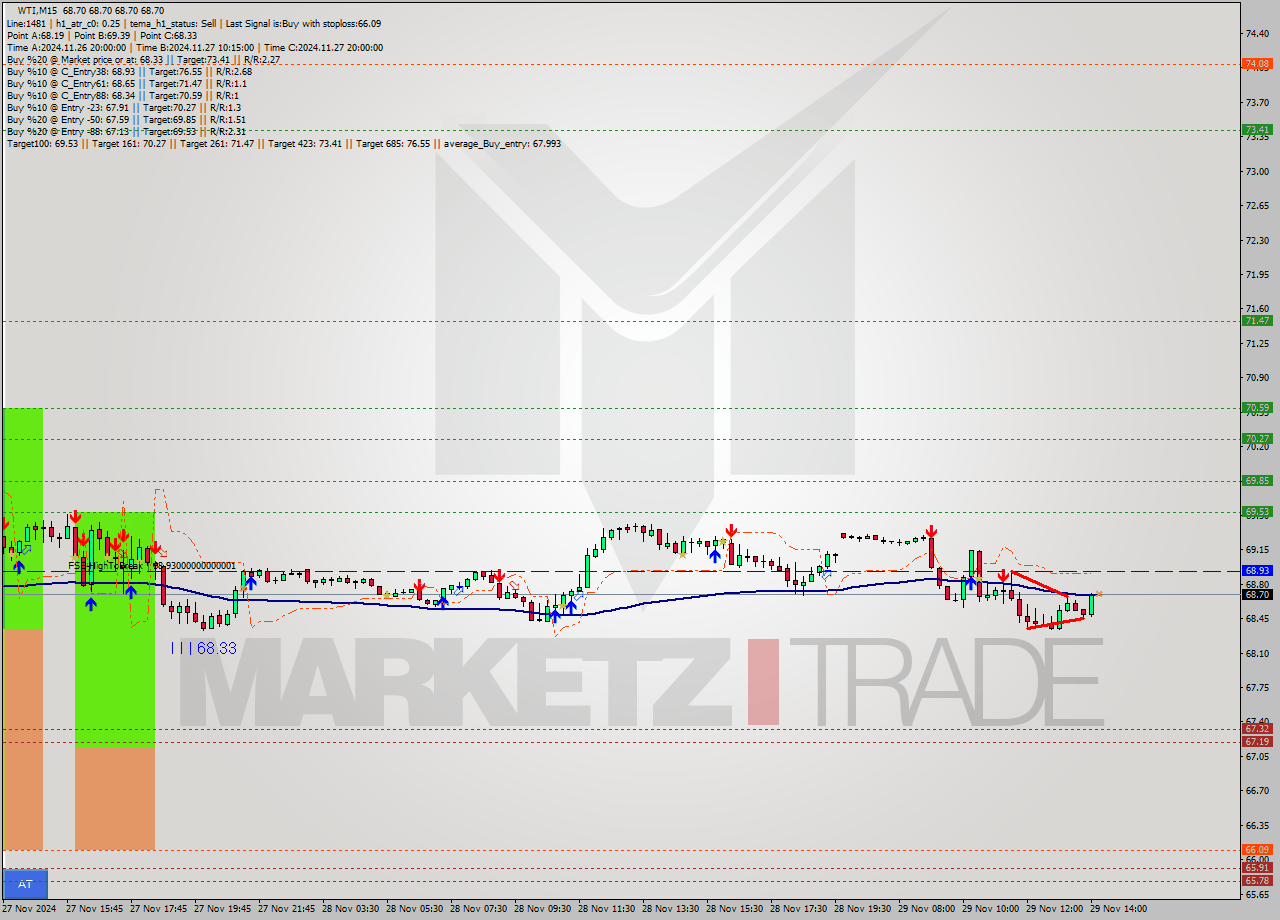The height and width of the screenshot is (920, 1280).
Task: Click the 'Buy %10 @ C_Entry61: 68.65' line
Action: pos(126,83)
